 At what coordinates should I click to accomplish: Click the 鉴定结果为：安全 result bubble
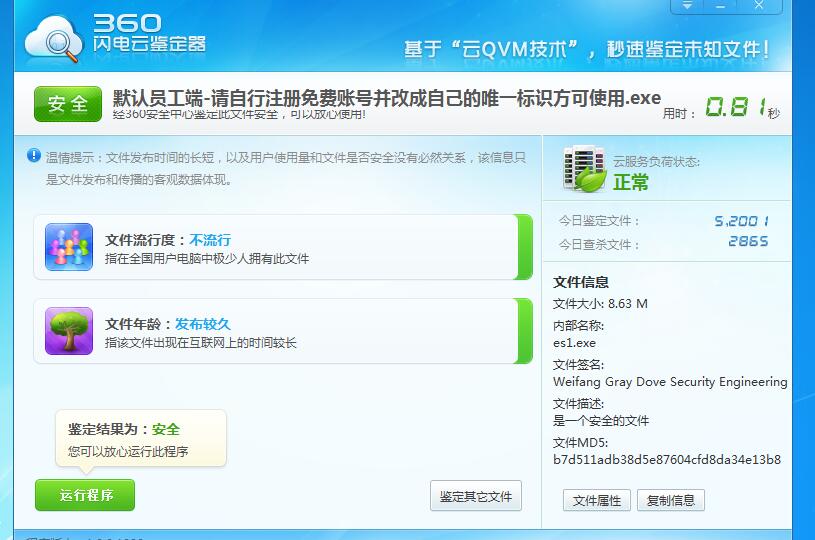coord(141,438)
